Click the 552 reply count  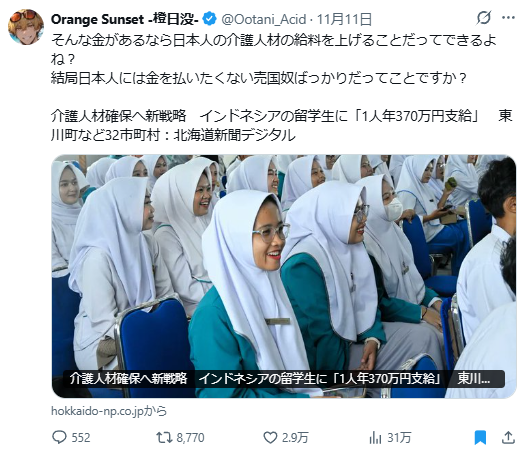[x=81, y=438]
